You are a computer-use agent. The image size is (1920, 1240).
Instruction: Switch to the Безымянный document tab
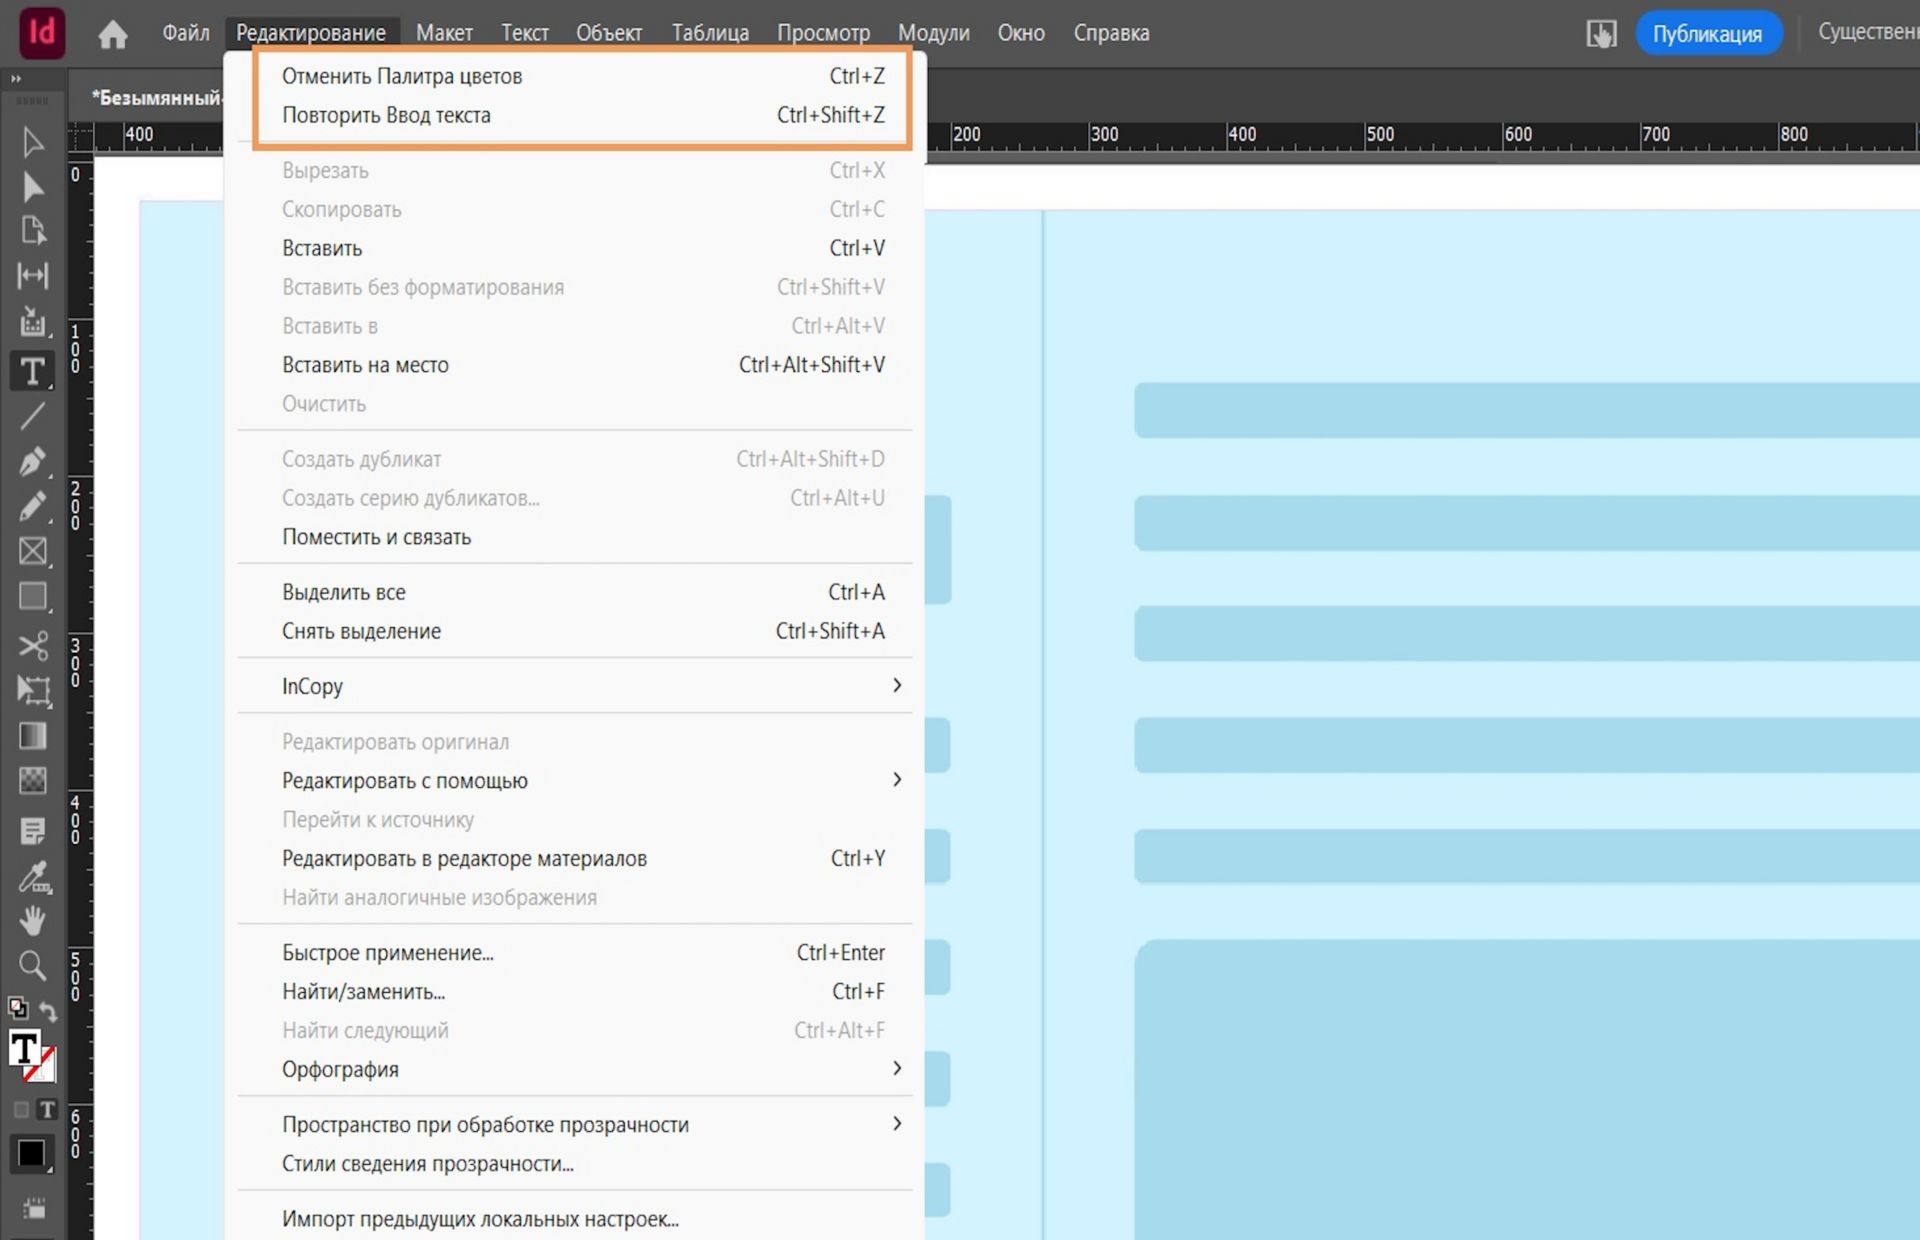[x=155, y=98]
